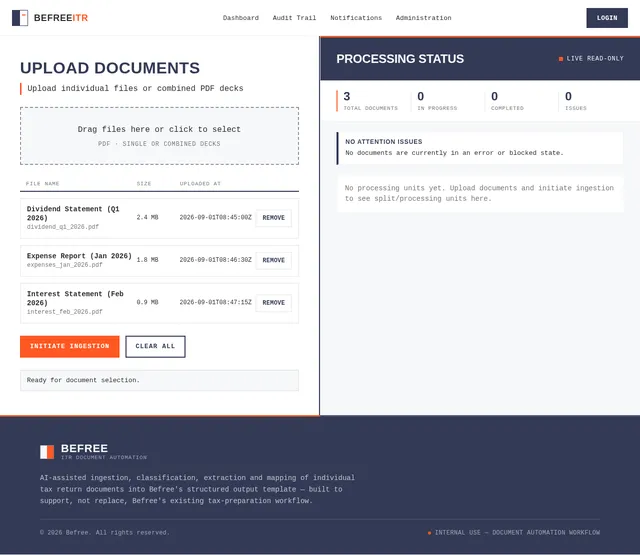Open the Administration menu item
Screen dimensions: 640x555
point(423,18)
